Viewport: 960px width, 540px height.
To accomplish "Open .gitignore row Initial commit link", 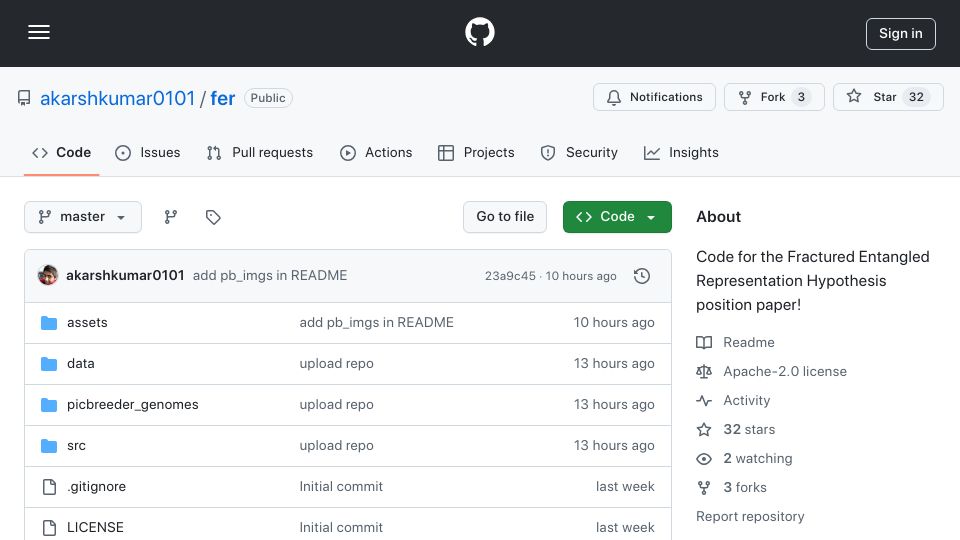I will point(341,487).
